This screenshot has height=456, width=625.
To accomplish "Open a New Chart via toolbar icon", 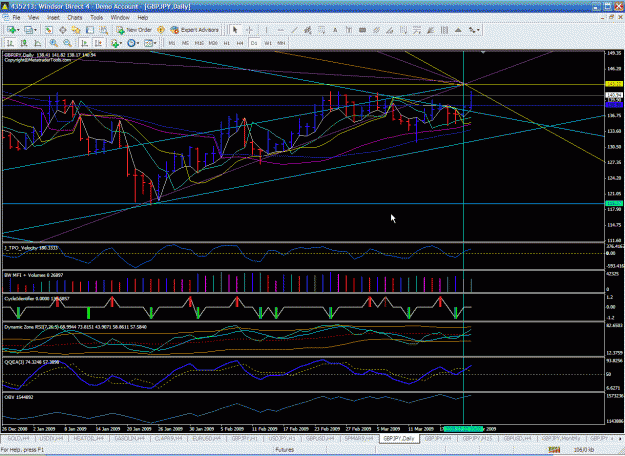I will tap(11, 30).
